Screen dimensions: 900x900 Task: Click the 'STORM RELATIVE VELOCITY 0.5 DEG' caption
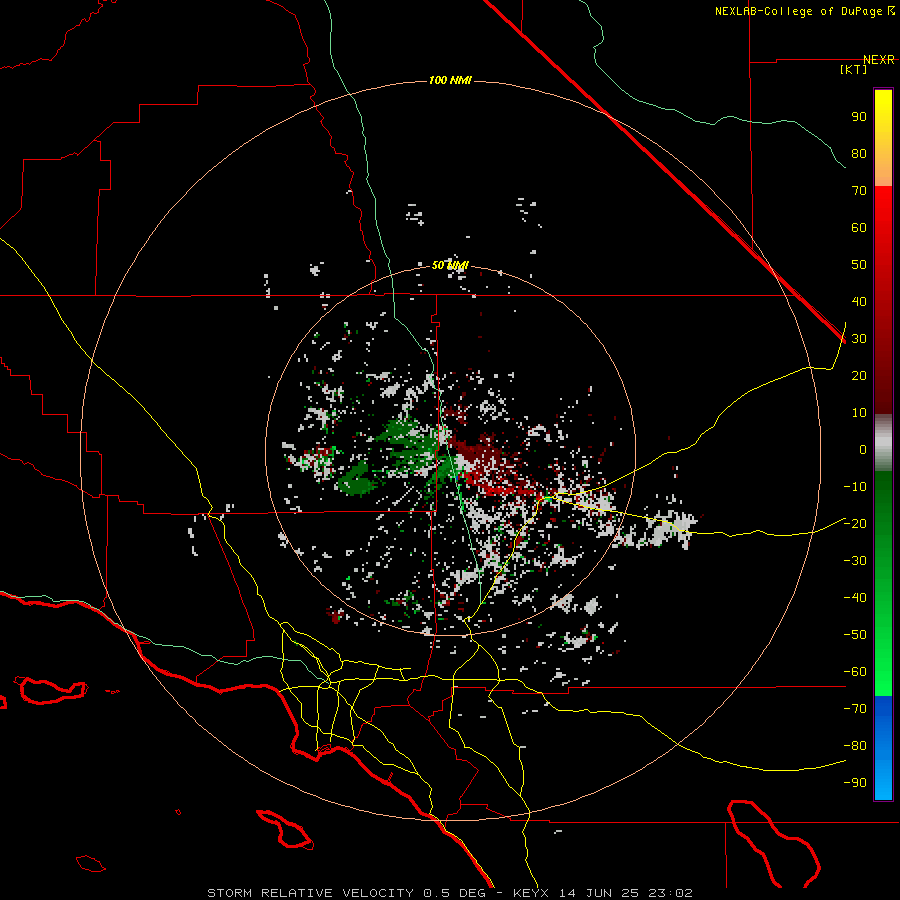point(346,893)
